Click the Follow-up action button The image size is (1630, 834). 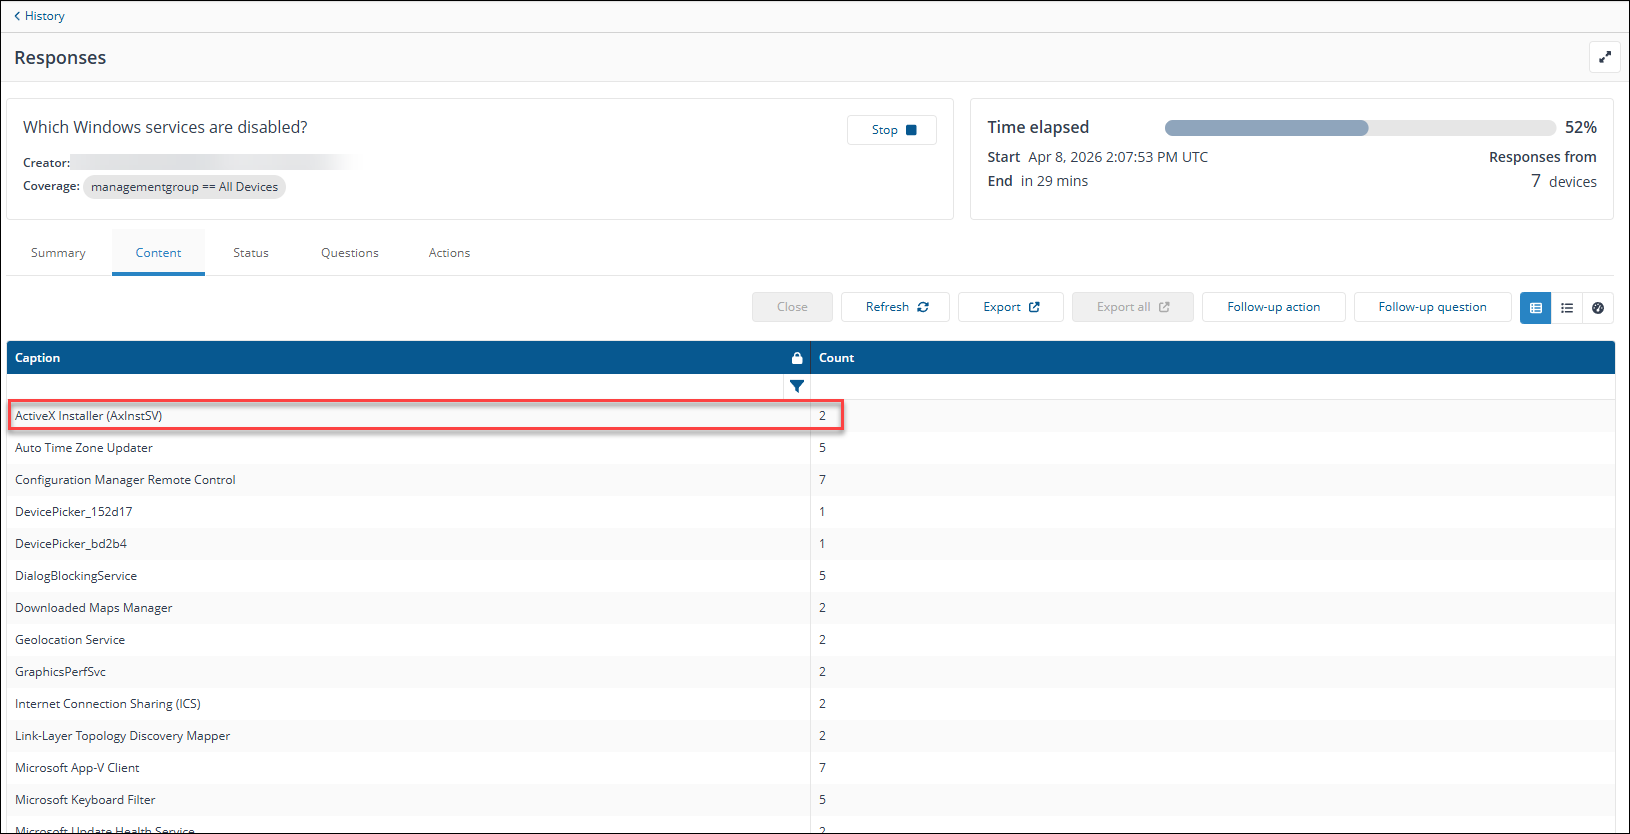click(x=1273, y=307)
